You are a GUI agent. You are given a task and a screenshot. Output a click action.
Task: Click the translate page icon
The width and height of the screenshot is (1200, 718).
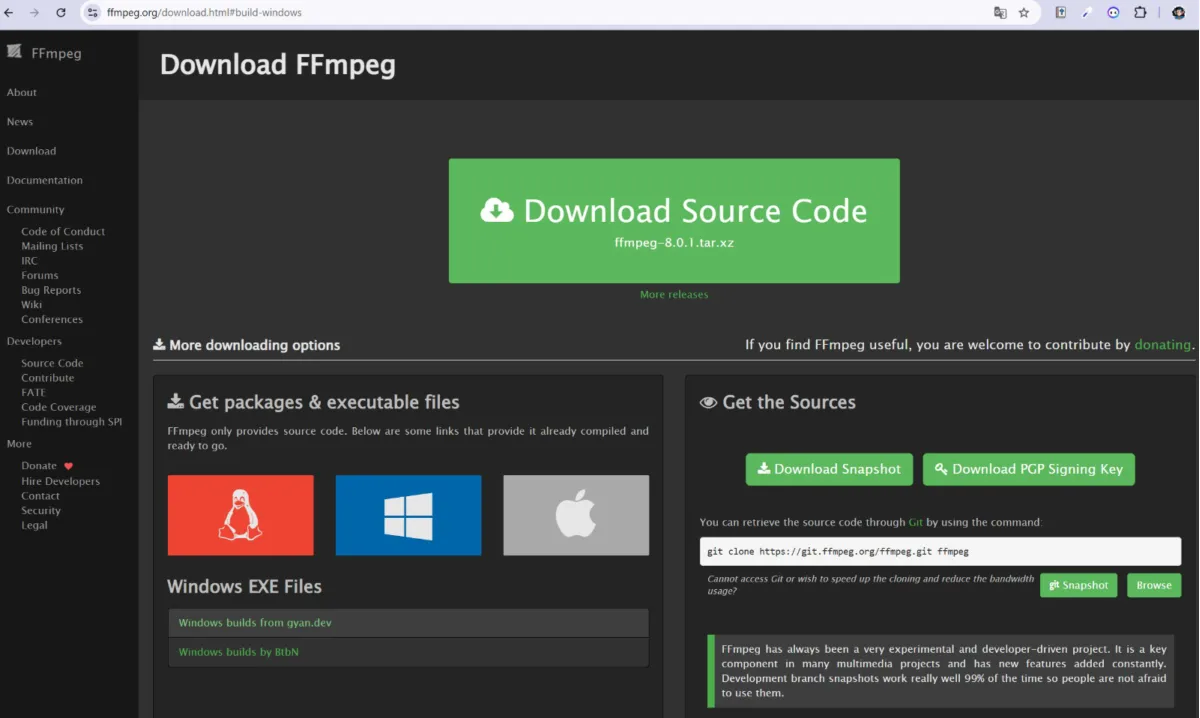(x=1000, y=13)
